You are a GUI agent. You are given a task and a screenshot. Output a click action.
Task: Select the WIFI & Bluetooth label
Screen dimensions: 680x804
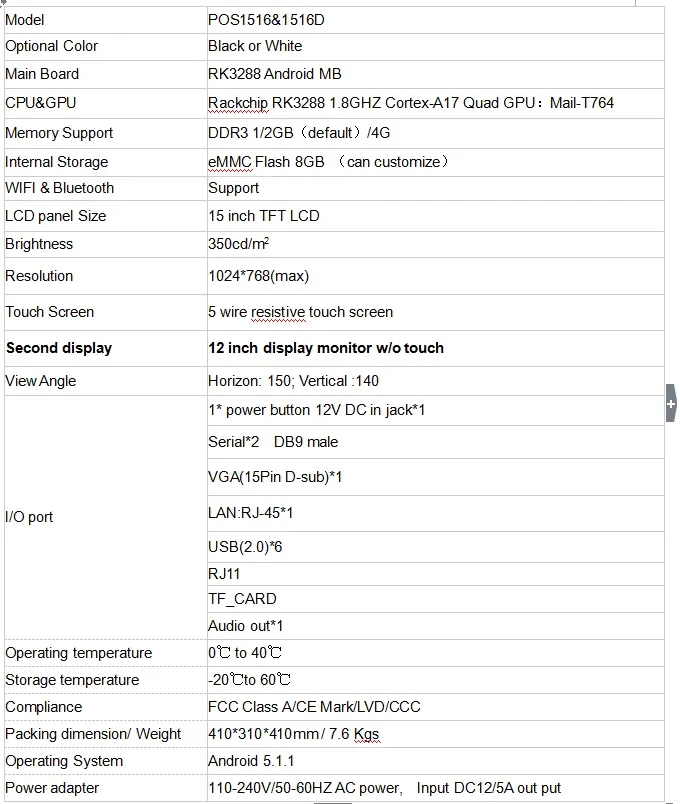60,188
